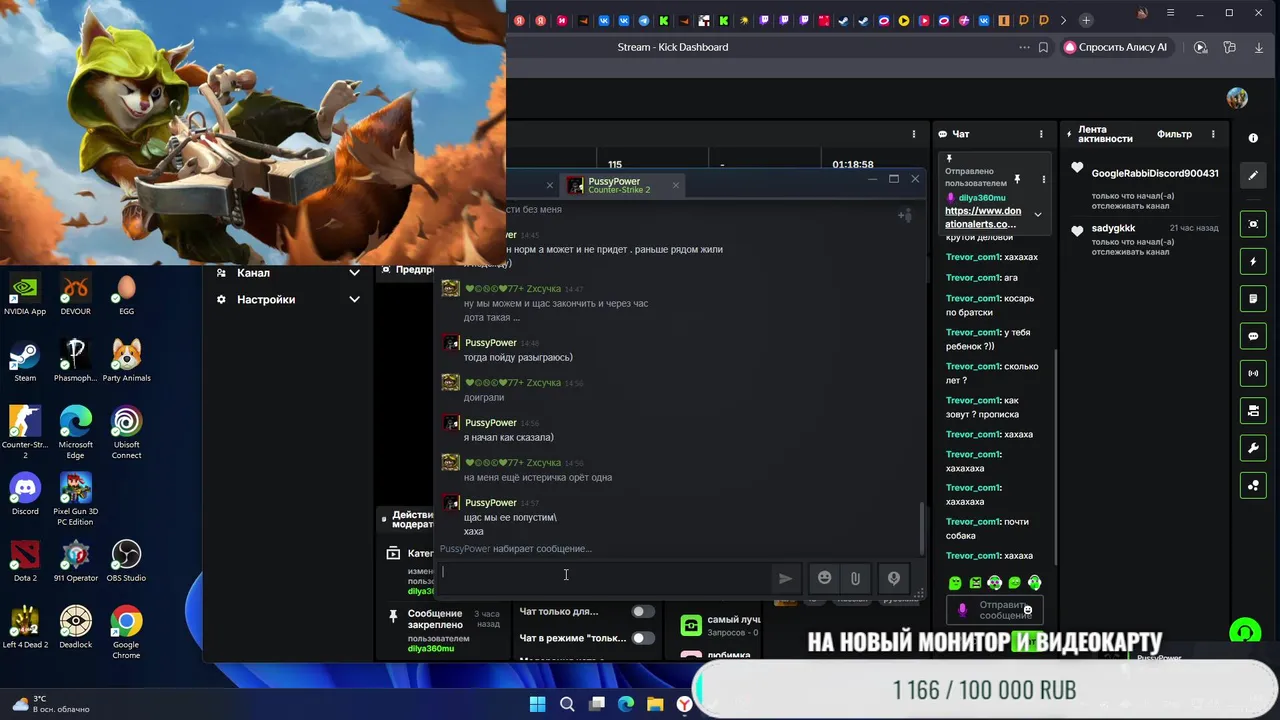
Task: Open File Explorer from the taskbar
Action: tap(655, 704)
